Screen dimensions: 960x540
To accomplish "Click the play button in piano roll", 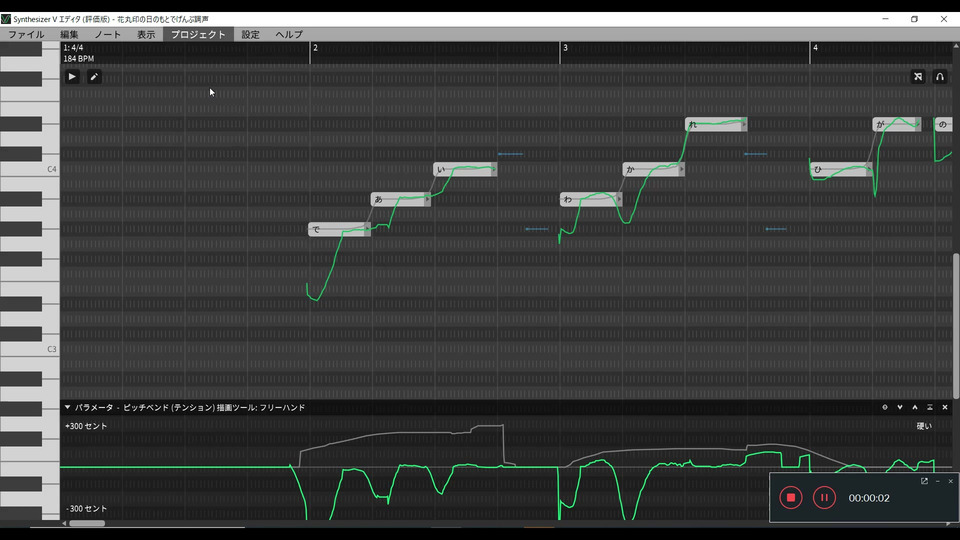I will (x=72, y=77).
